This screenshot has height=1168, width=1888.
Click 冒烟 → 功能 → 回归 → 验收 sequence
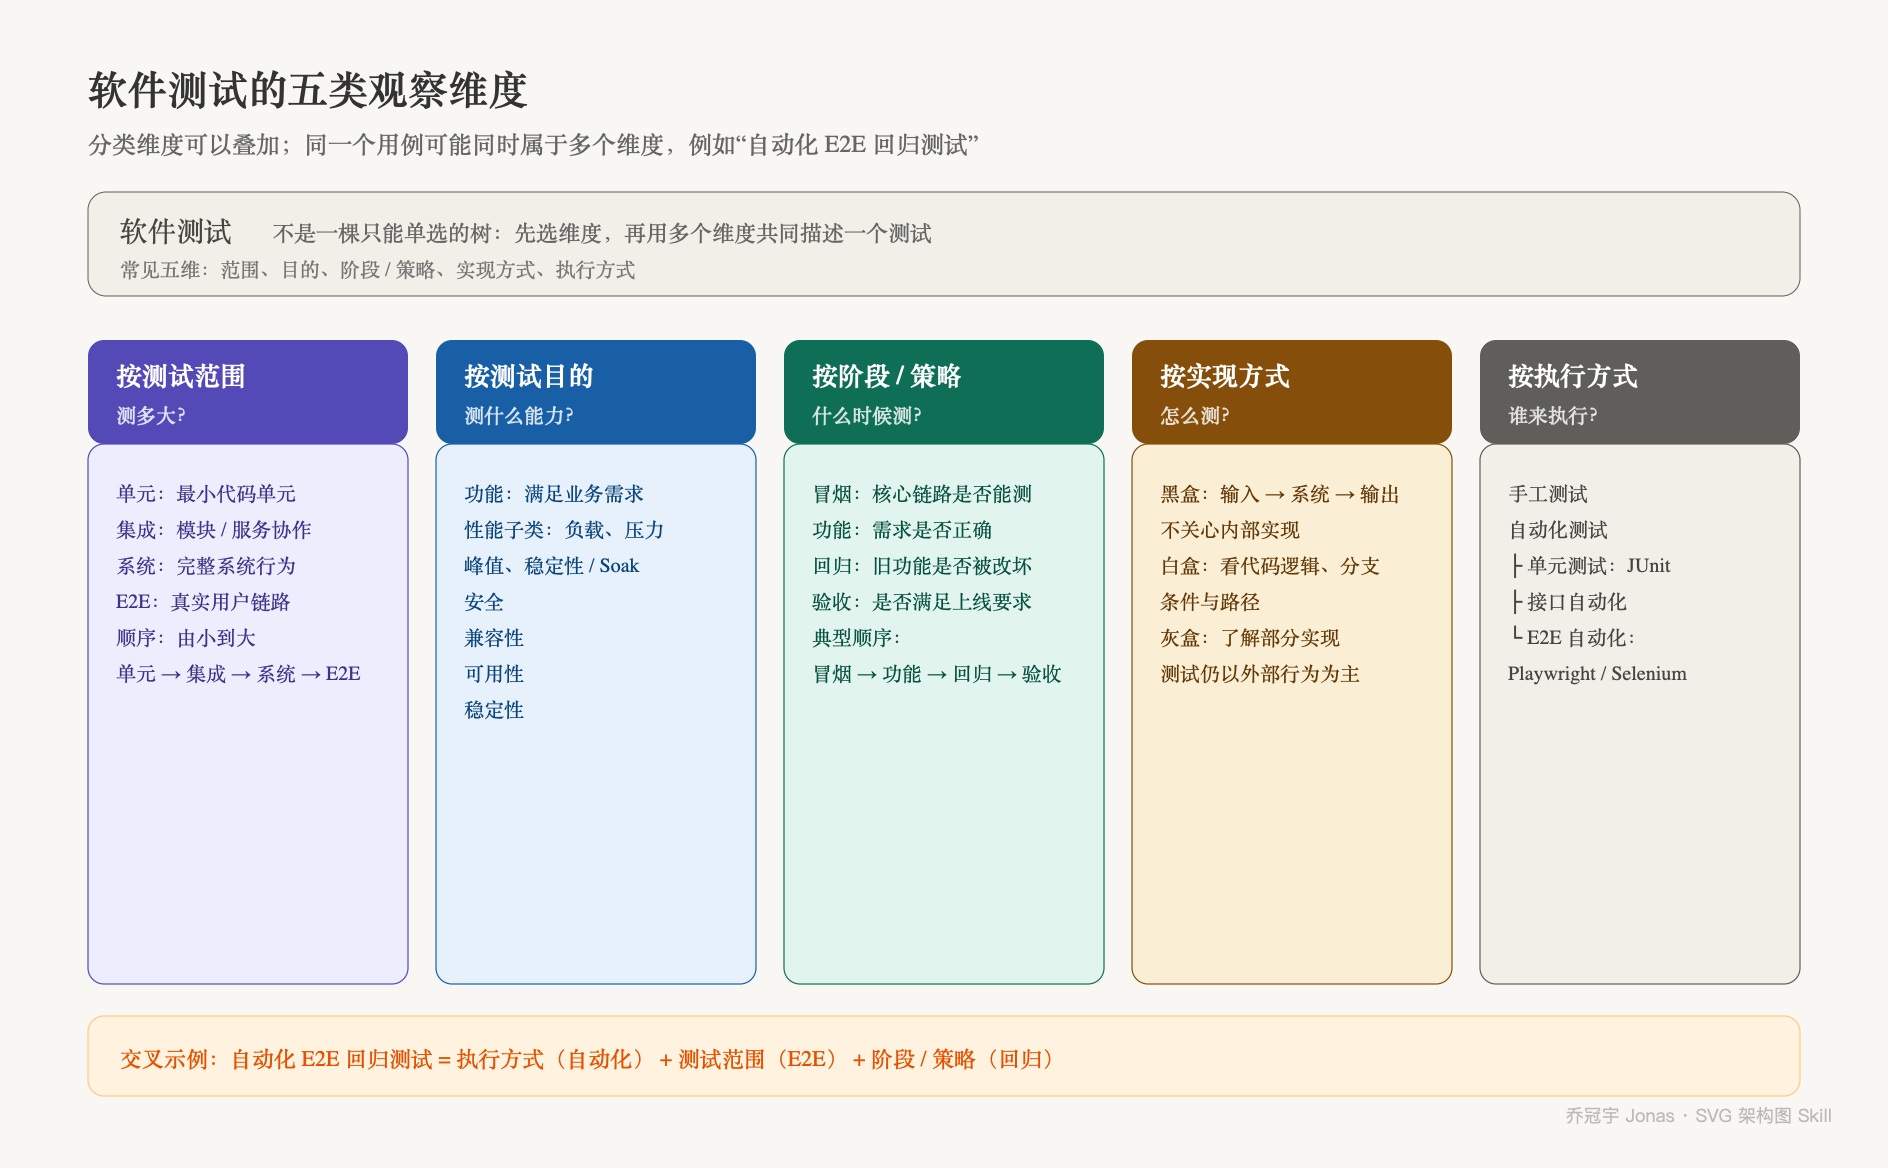tap(937, 674)
